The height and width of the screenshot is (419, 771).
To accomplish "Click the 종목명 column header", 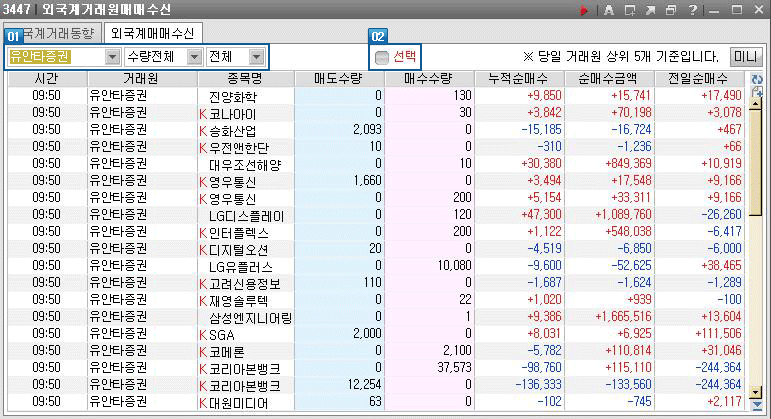I will [x=246, y=79].
